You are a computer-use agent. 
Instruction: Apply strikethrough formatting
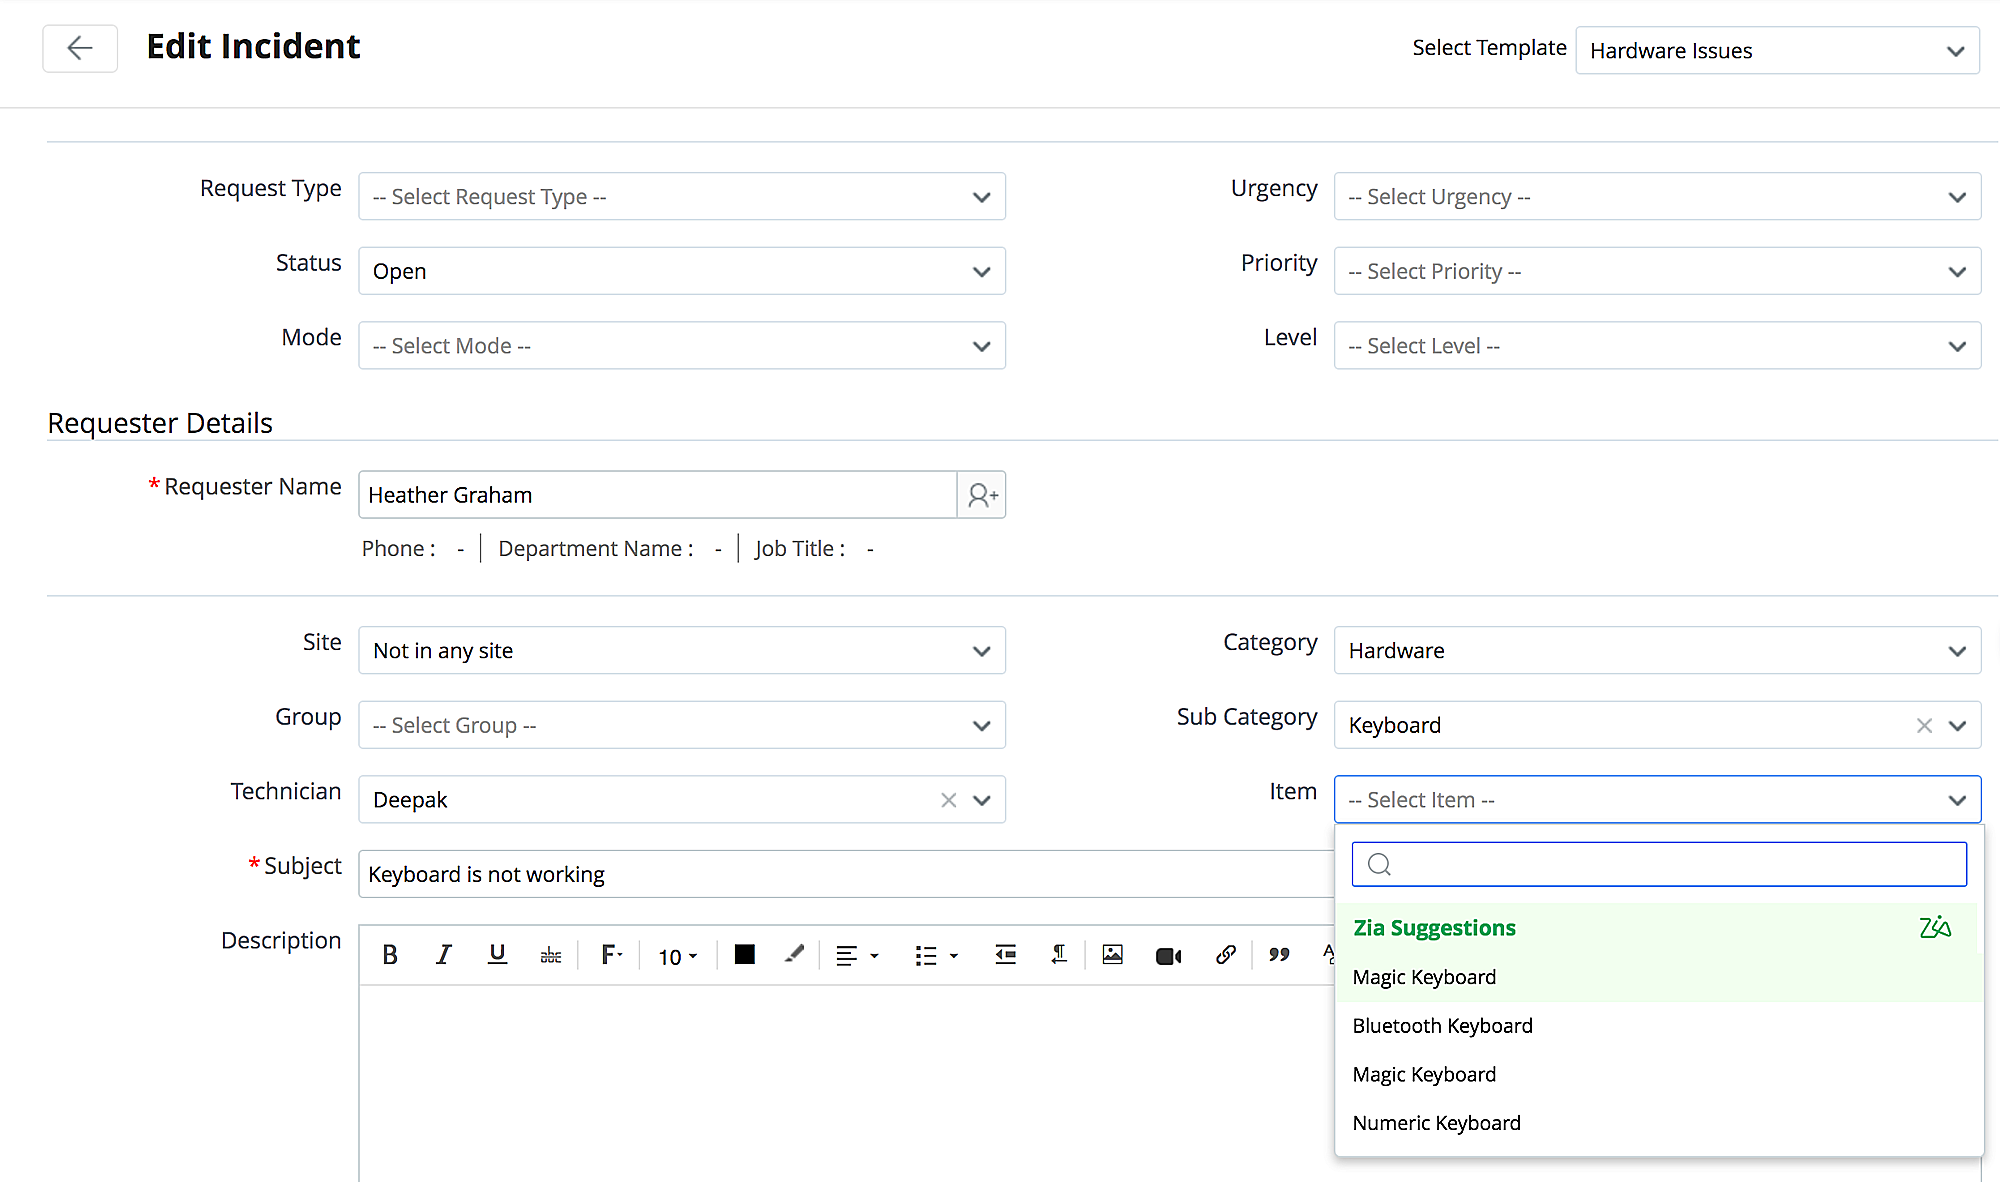point(551,956)
